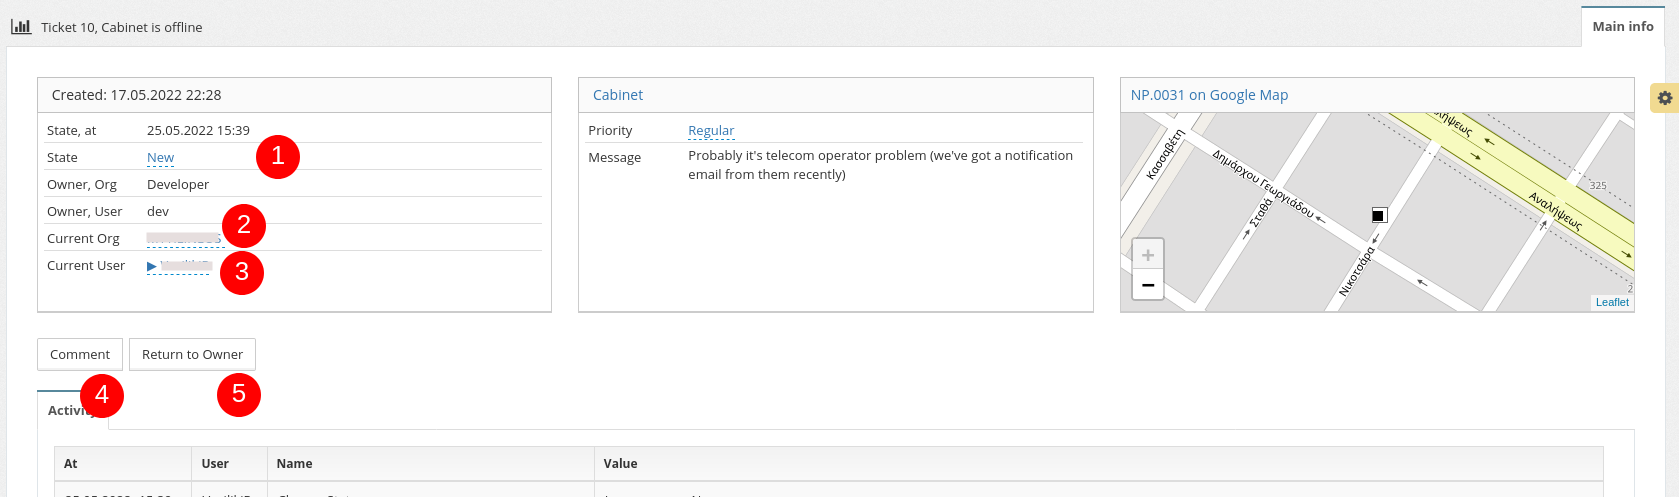The image size is (1679, 497).
Task: Zoom out the map with the minus button
Action: [1148, 285]
